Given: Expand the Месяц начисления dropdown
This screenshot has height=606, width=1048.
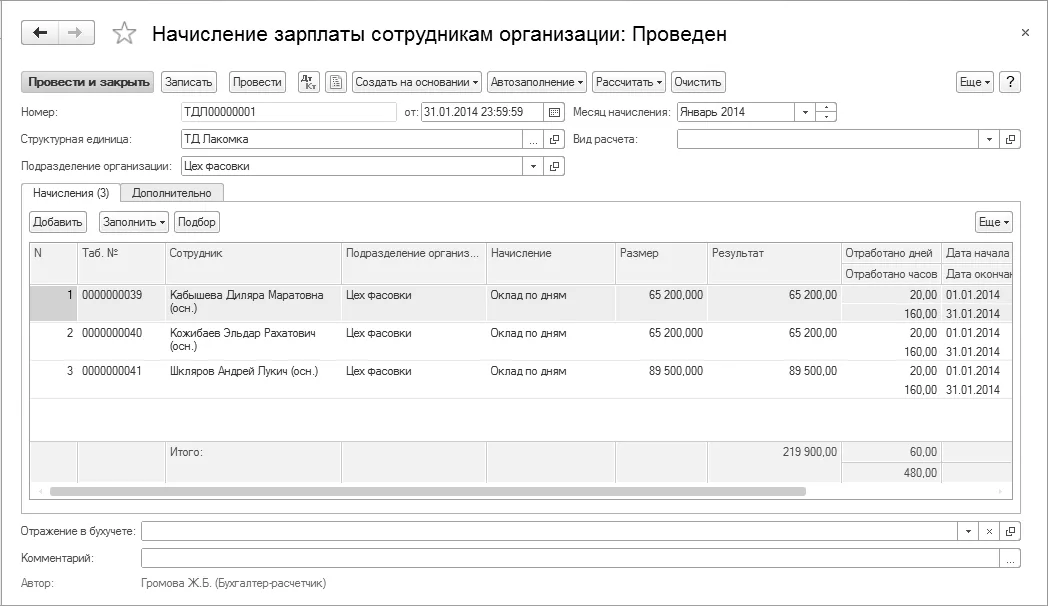Looking at the screenshot, I should [805, 112].
